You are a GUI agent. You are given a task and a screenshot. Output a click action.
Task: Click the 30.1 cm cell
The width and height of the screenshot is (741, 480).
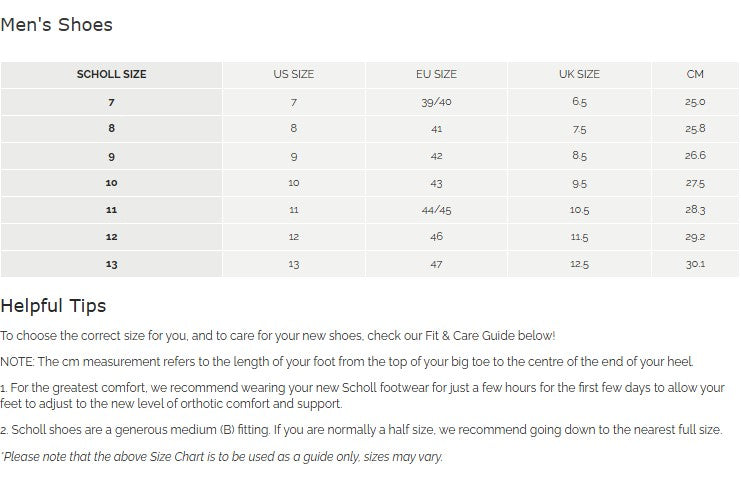(695, 264)
